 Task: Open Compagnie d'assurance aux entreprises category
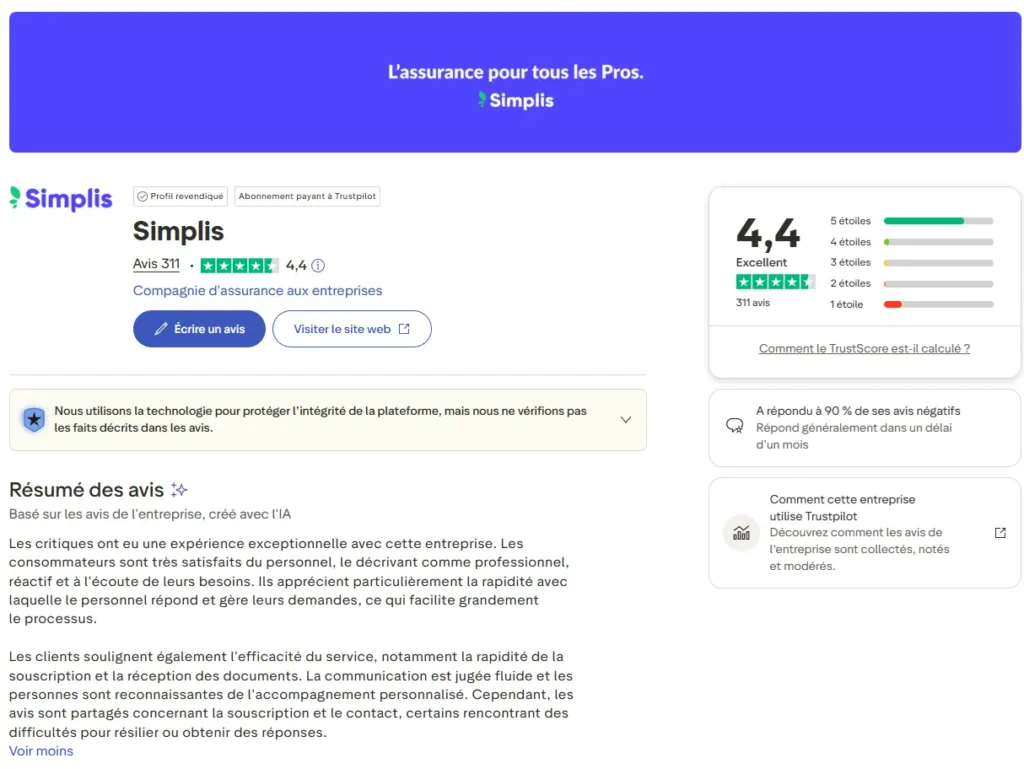coord(257,291)
